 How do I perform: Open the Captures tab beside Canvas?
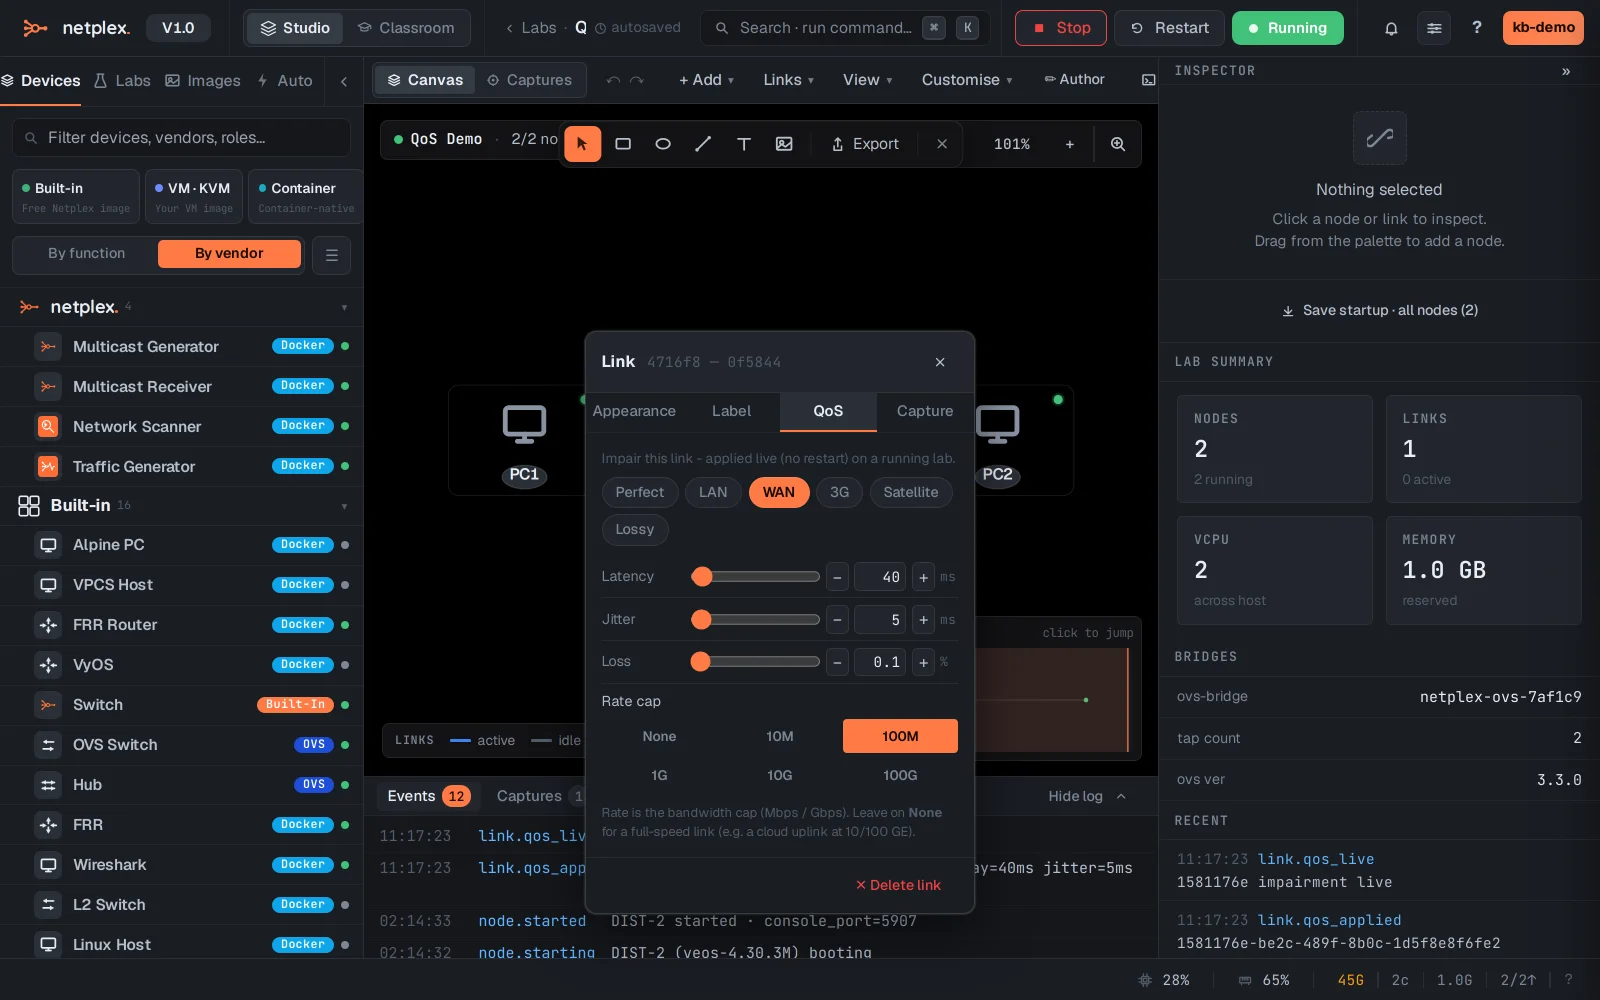click(529, 80)
